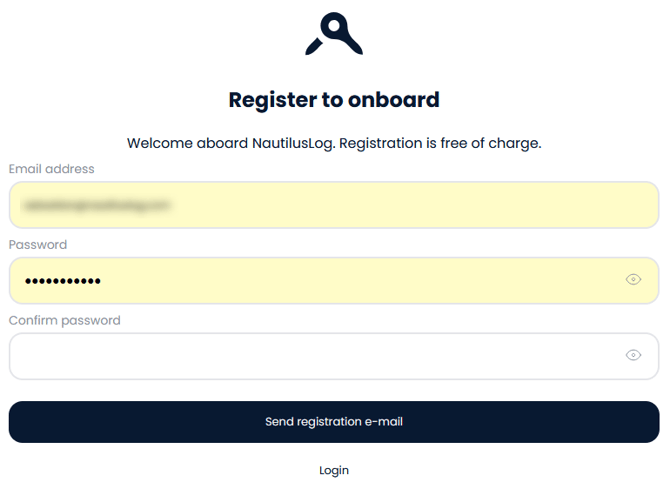Show the Password field characters

633,280
